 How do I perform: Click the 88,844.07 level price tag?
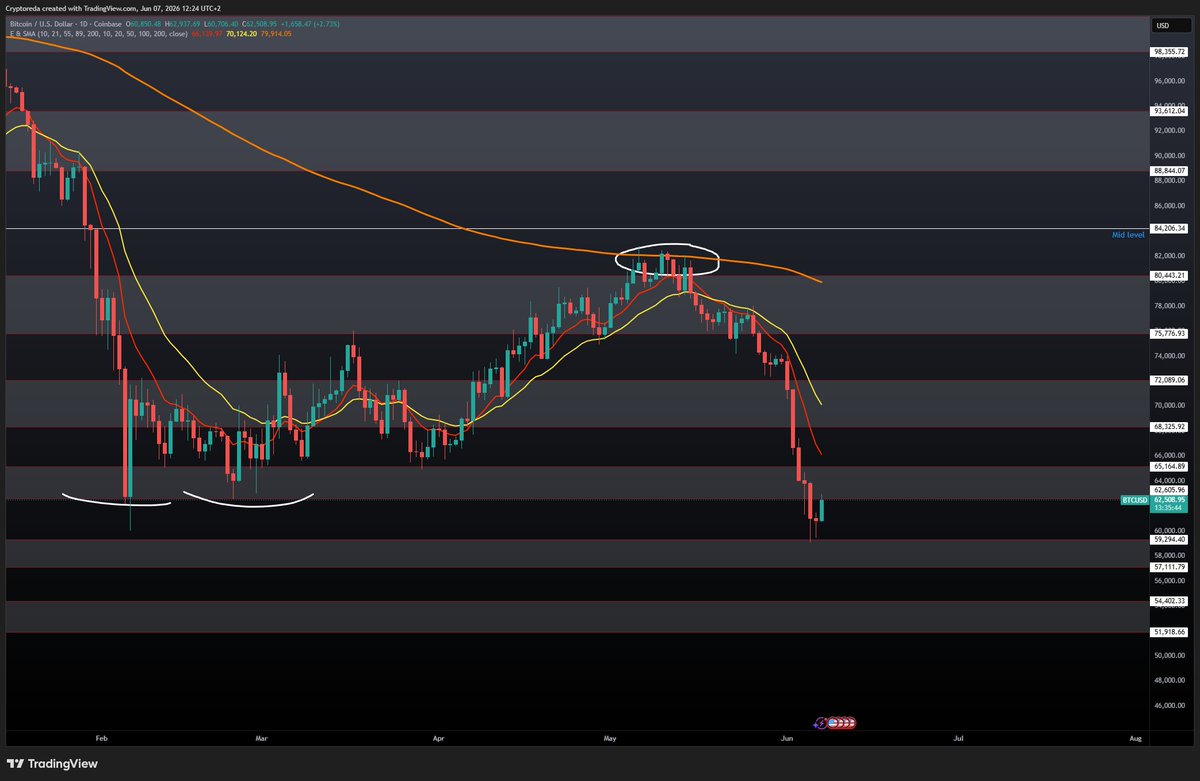(1169, 171)
